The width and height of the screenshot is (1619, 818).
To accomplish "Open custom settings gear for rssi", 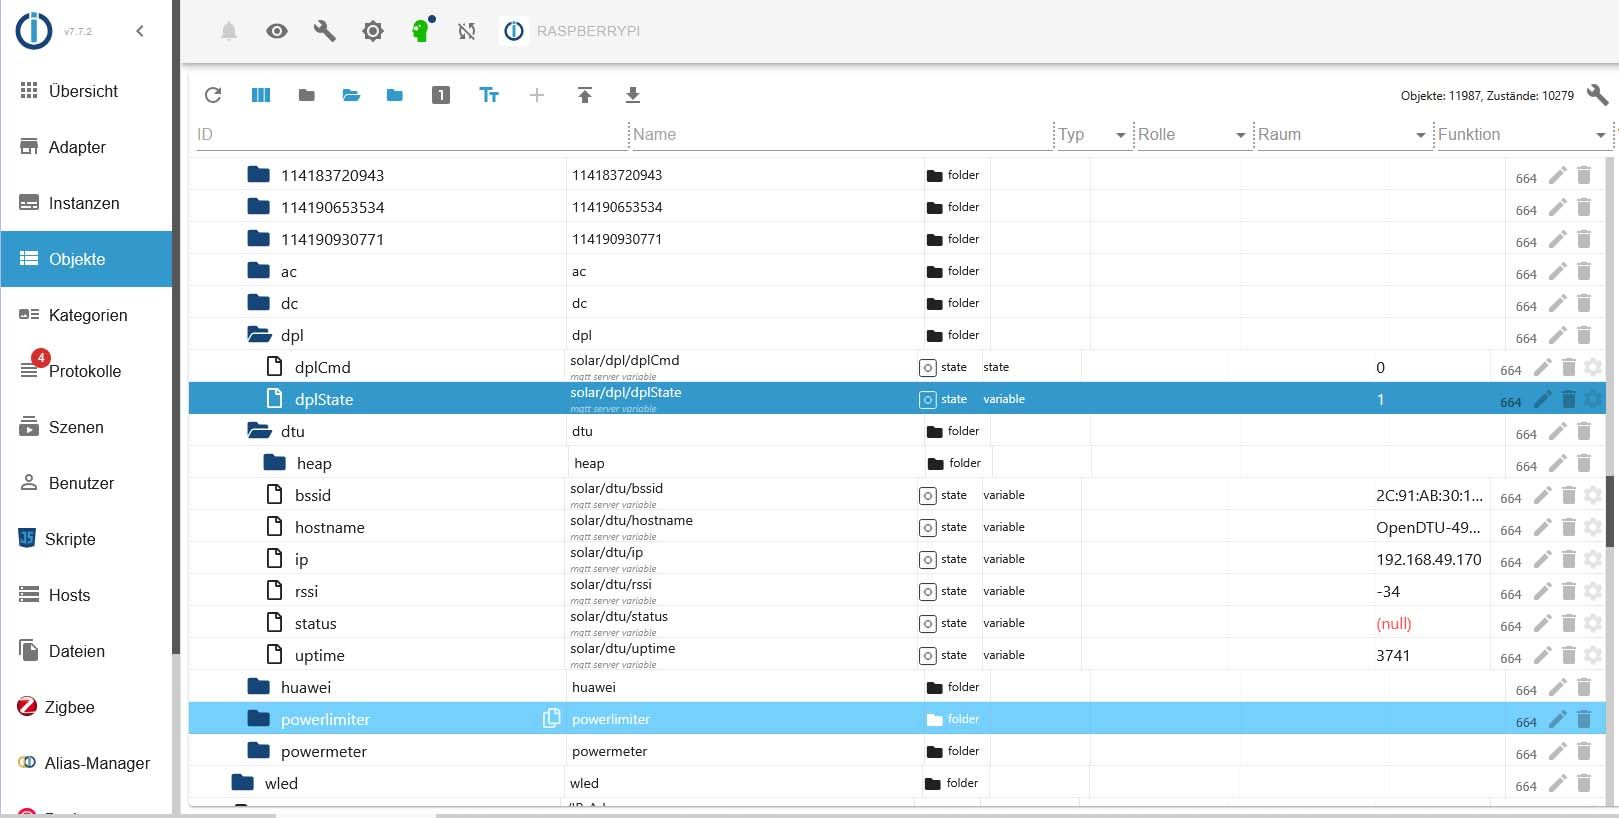I will pyautogui.click(x=1593, y=591).
